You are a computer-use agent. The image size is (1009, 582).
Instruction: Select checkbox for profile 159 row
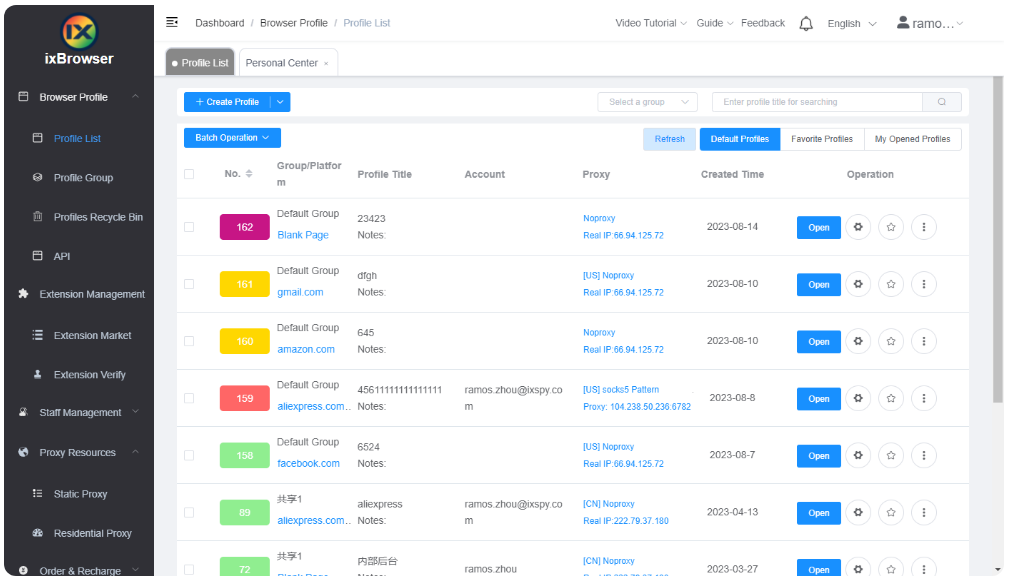pyautogui.click(x=189, y=398)
